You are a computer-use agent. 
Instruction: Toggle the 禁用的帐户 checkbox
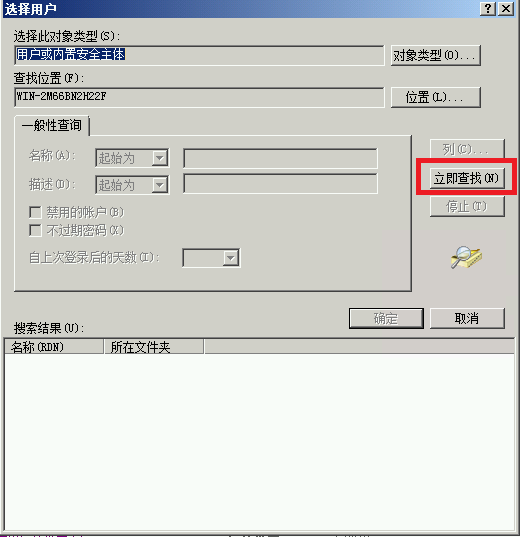[x=35, y=212]
